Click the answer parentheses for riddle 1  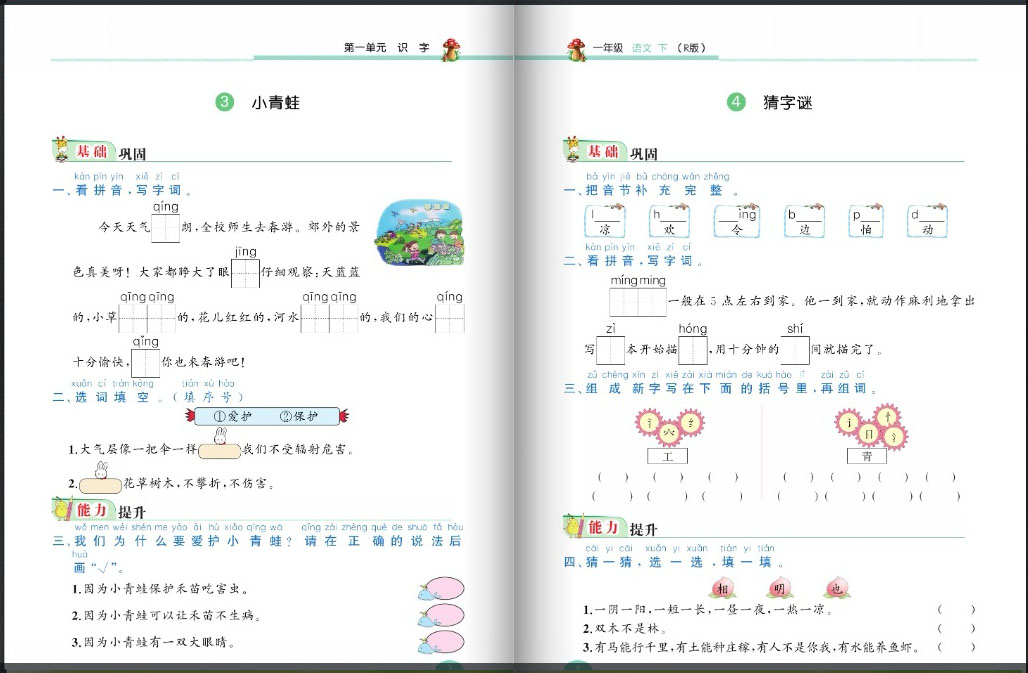click(x=955, y=609)
